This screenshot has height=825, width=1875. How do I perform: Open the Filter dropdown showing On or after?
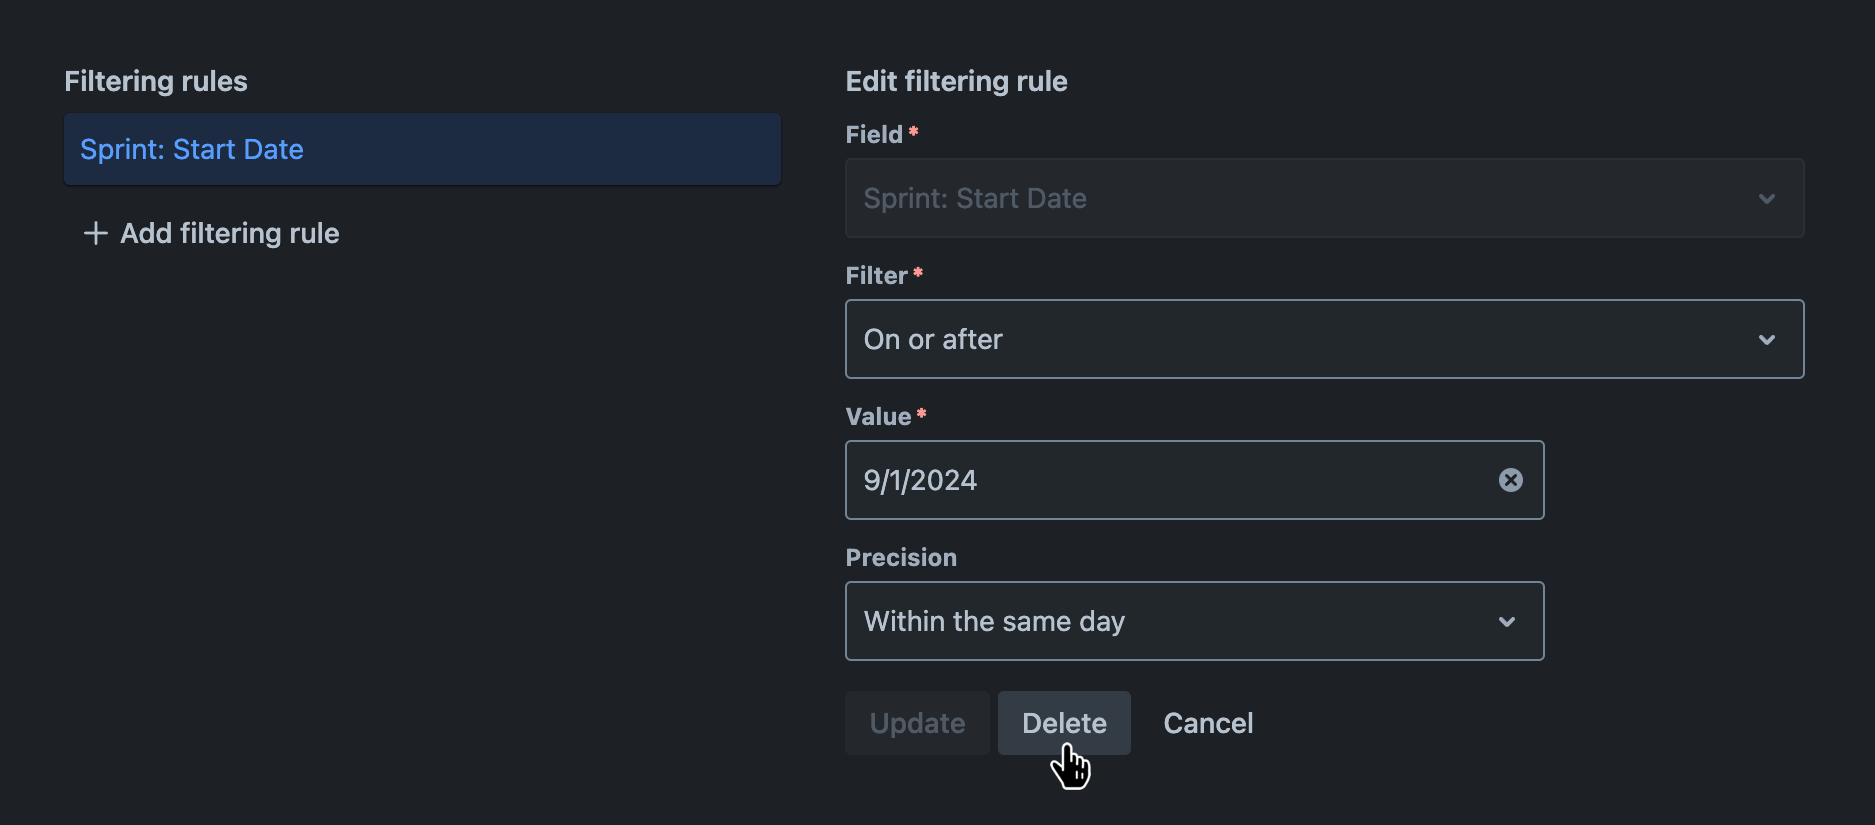1324,339
